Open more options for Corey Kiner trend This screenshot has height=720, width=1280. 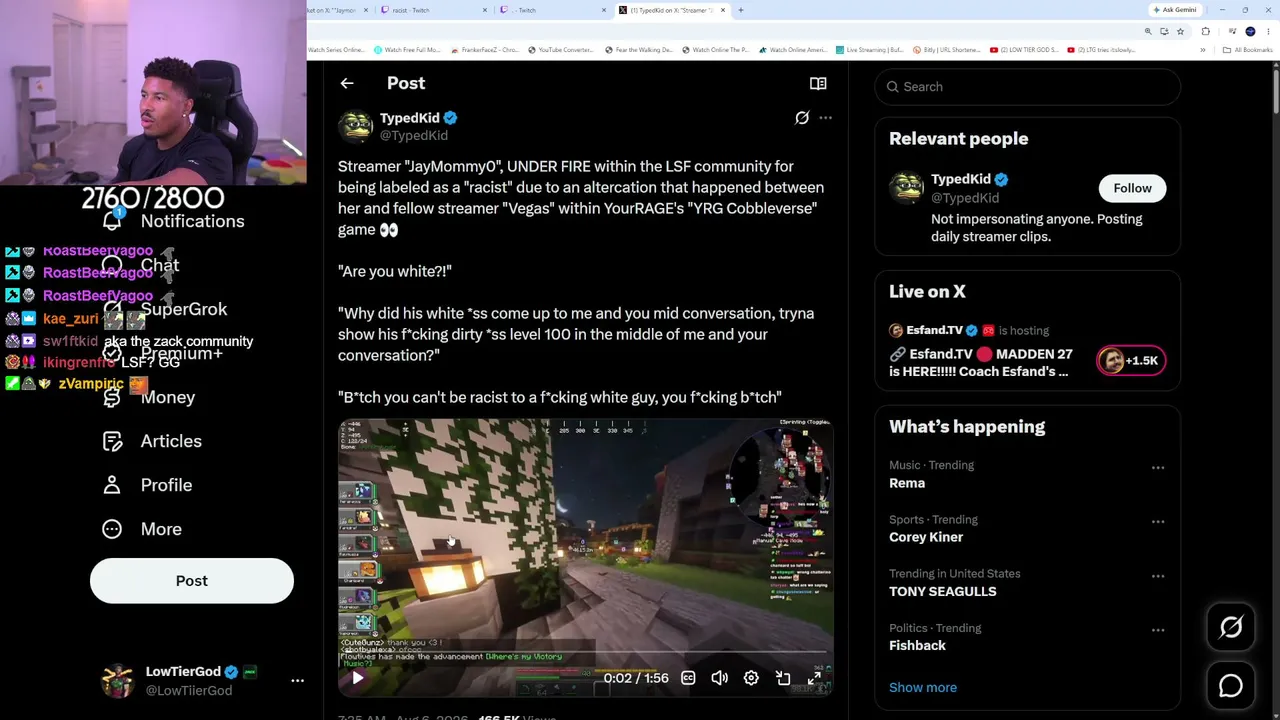point(1158,522)
